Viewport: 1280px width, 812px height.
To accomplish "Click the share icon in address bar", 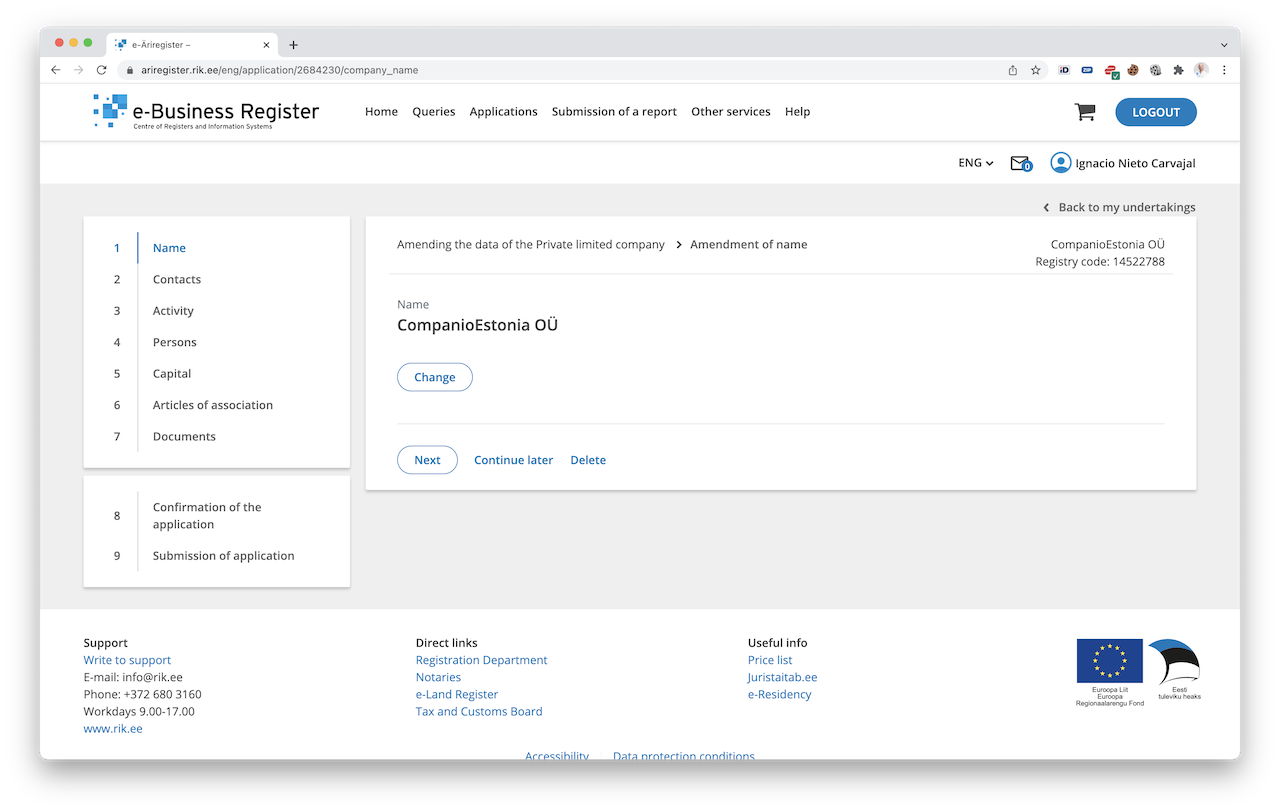I will (1013, 70).
